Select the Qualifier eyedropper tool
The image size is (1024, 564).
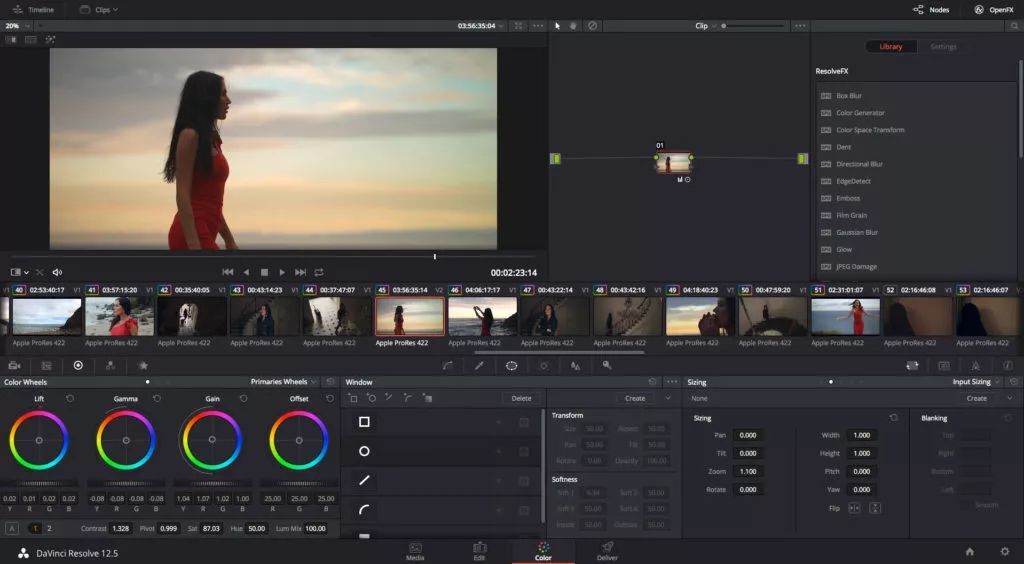[479, 366]
